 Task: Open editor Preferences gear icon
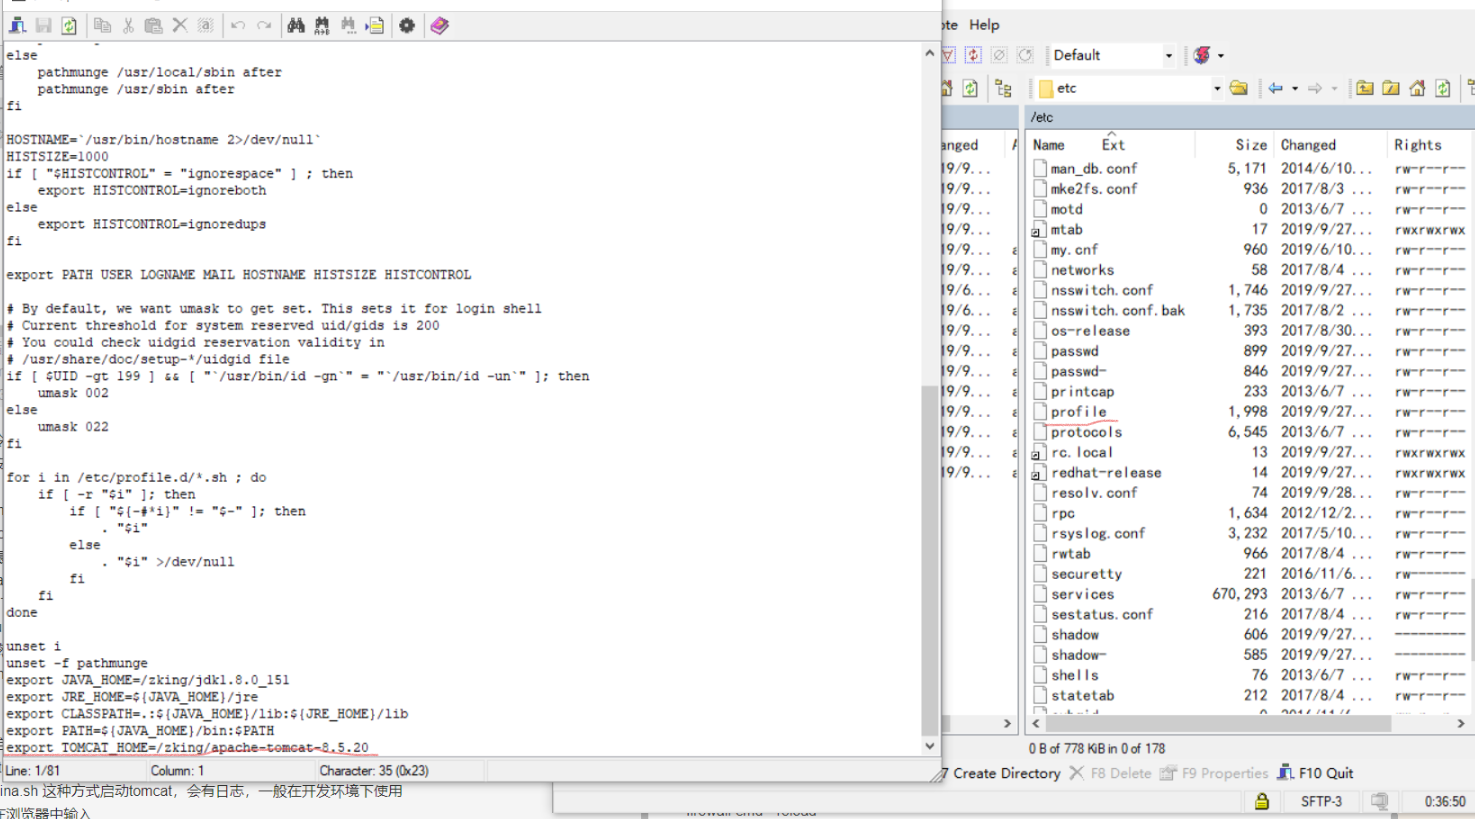click(x=407, y=25)
